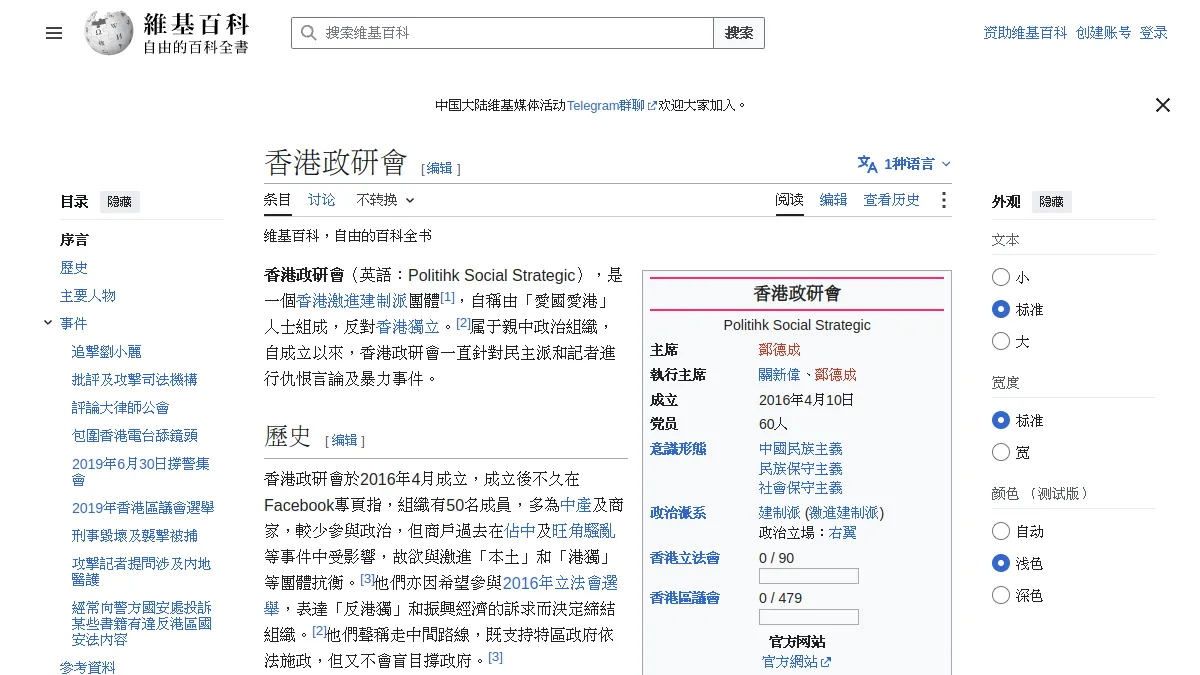Open the 不转换 variant dropdown
The height and width of the screenshot is (675, 1200).
385,200
